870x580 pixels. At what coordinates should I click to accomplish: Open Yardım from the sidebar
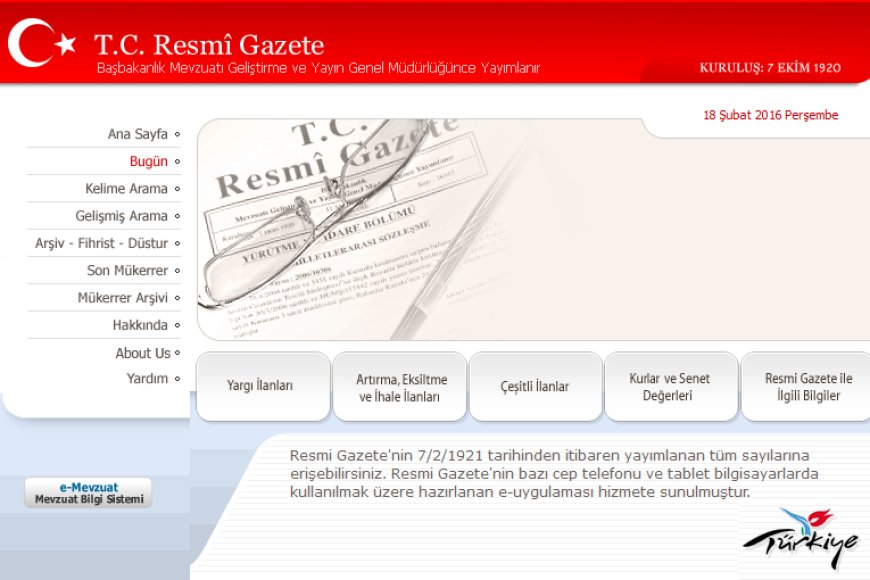point(147,379)
